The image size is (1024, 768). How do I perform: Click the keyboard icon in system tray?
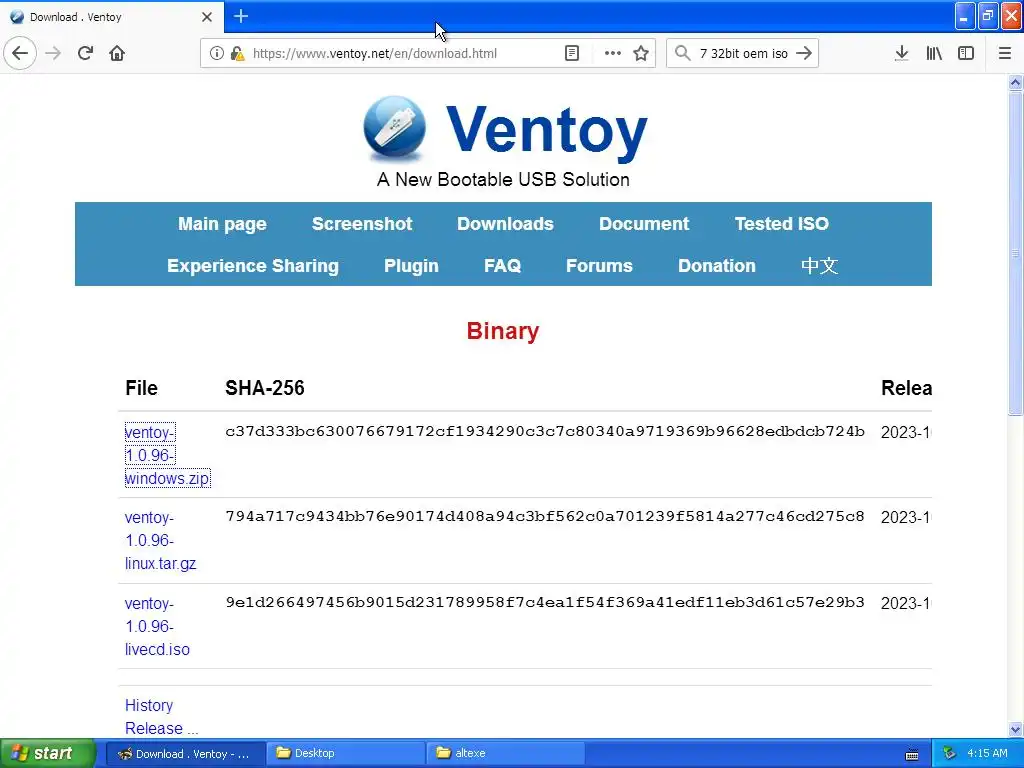point(912,754)
